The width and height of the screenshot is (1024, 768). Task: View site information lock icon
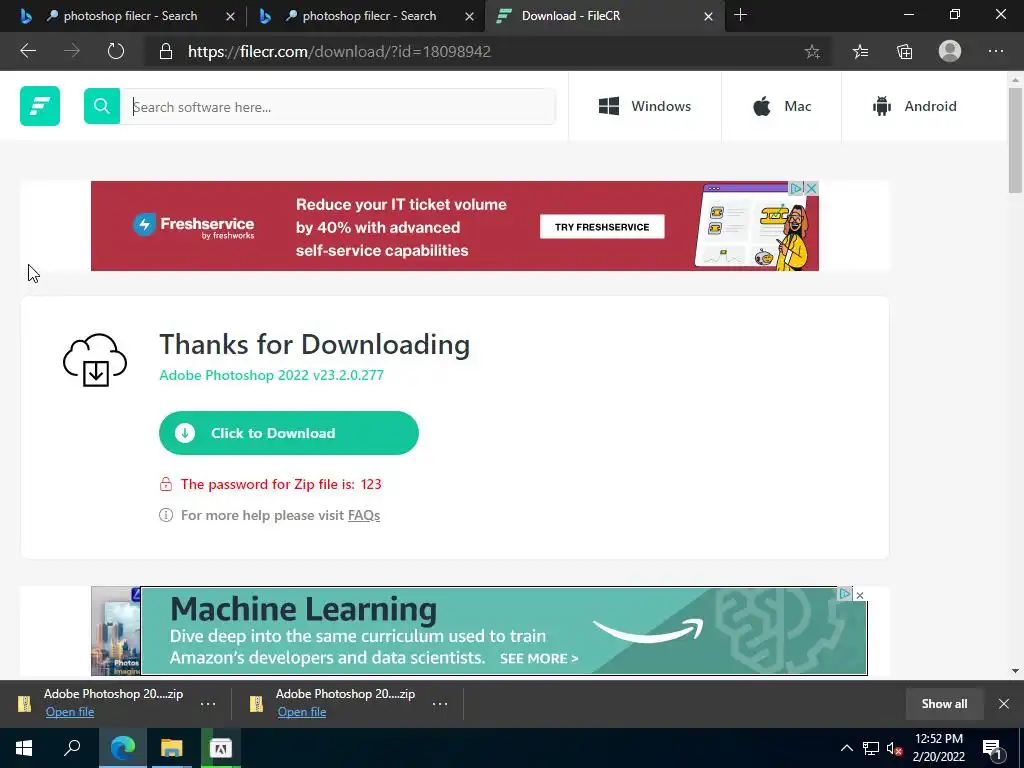[x=166, y=52]
